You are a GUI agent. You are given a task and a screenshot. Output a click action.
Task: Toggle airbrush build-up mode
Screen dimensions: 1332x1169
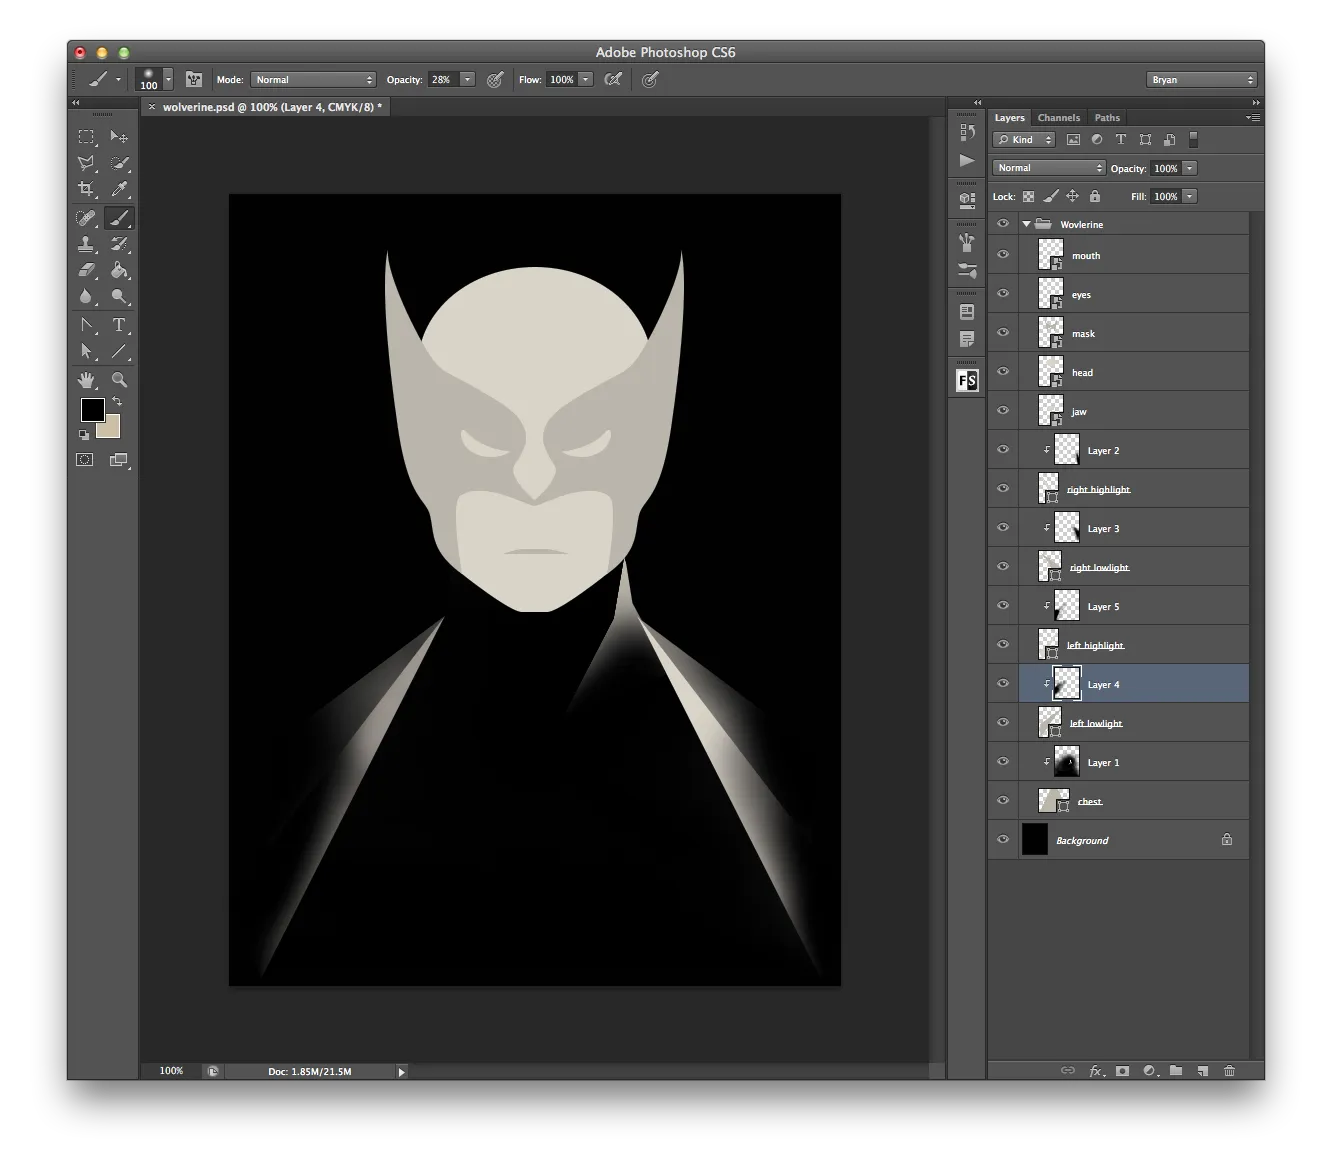(614, 80)
